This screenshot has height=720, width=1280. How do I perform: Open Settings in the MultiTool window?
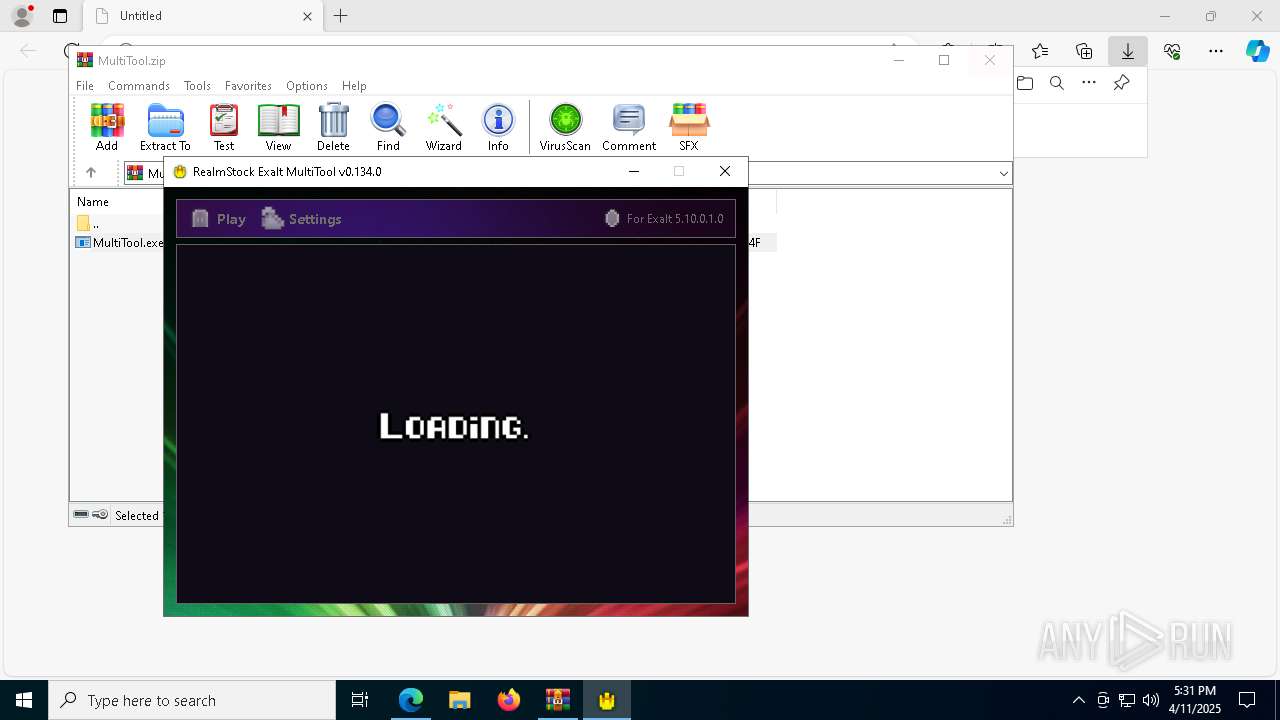pos(301,219)
